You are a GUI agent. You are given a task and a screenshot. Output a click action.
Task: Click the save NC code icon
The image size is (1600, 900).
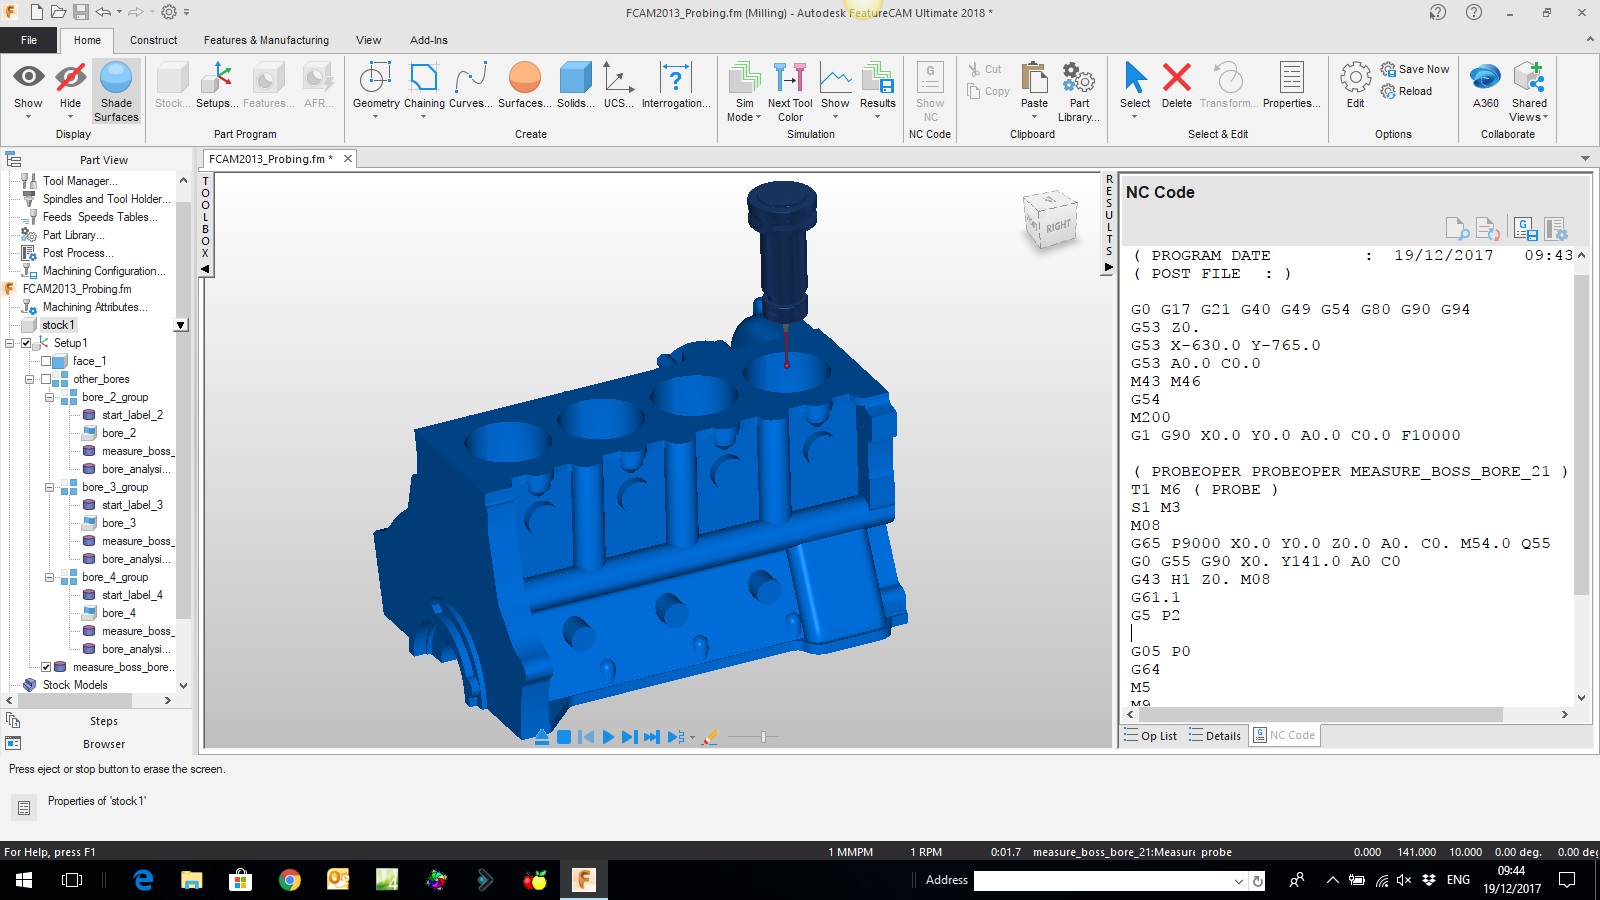[x=1525, y=229]
